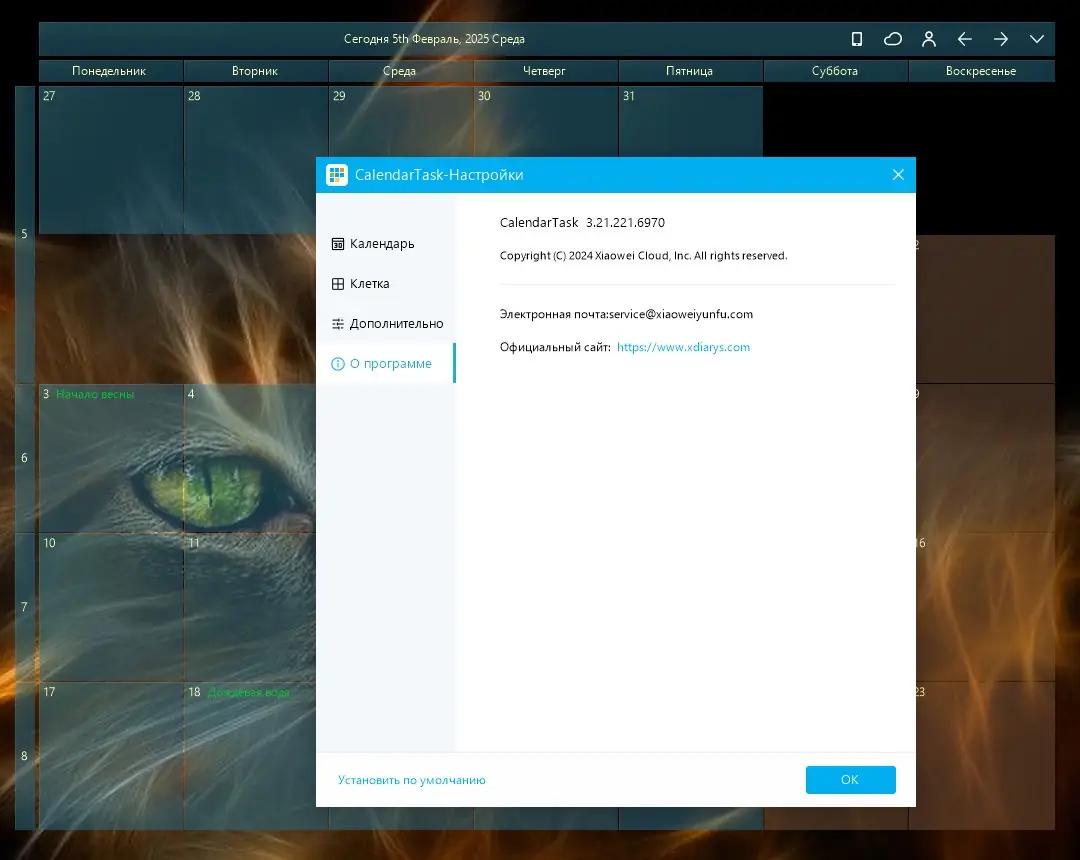The height and width of the screenshot is (860, 1080).
Task: Go to next month with right arrow
Action: [1001, 39]
